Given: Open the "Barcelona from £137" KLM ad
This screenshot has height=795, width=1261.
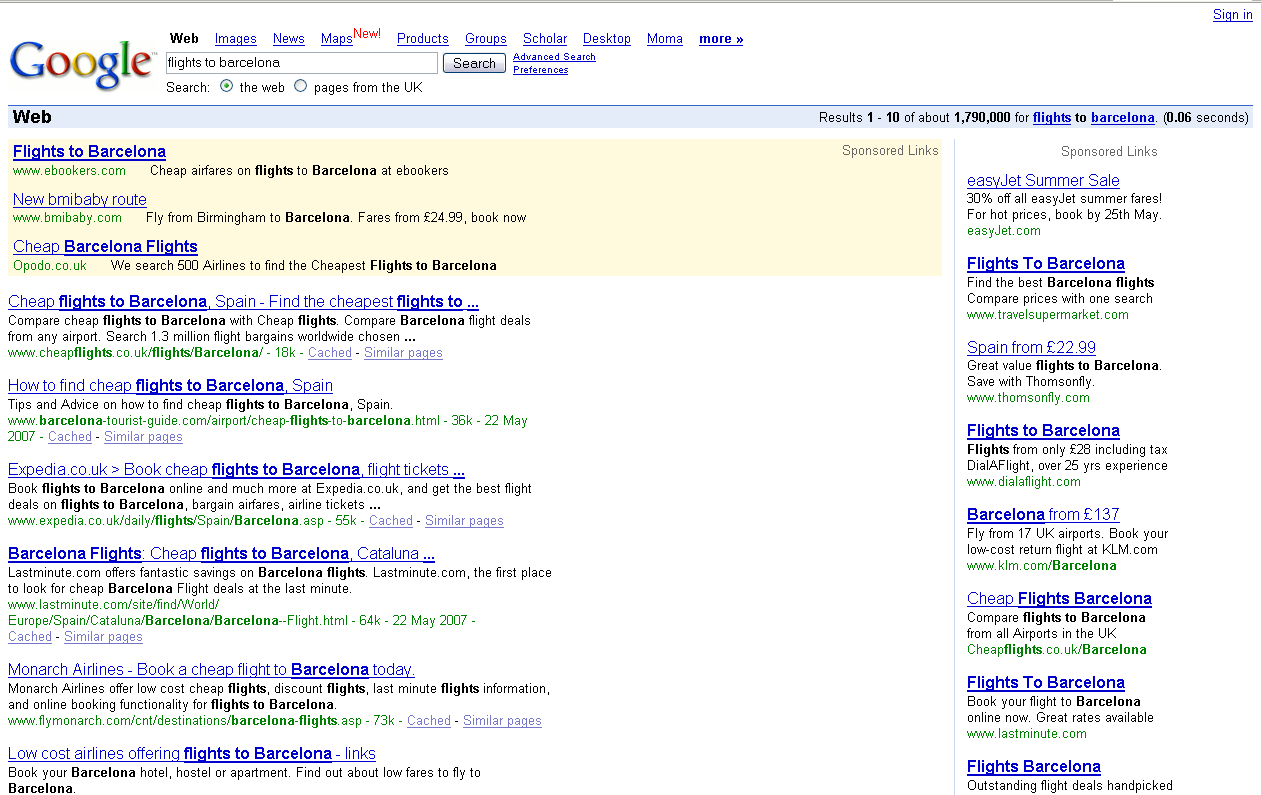Looking at the screenshot, I should (x=1043, y=515).
